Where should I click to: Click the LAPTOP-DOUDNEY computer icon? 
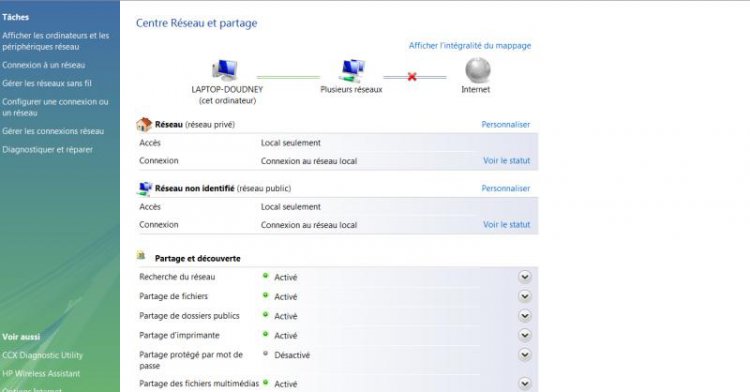[225, 70]
